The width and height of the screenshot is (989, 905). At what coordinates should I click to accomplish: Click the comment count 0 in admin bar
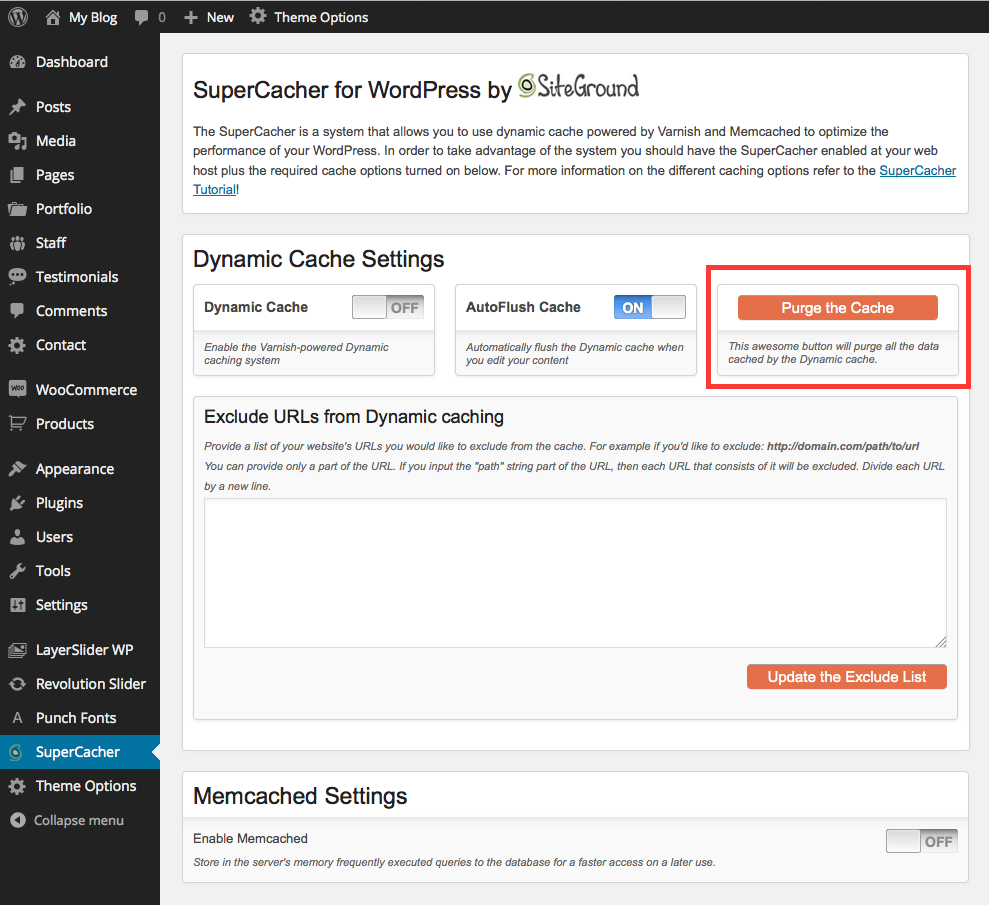(162, 18)
